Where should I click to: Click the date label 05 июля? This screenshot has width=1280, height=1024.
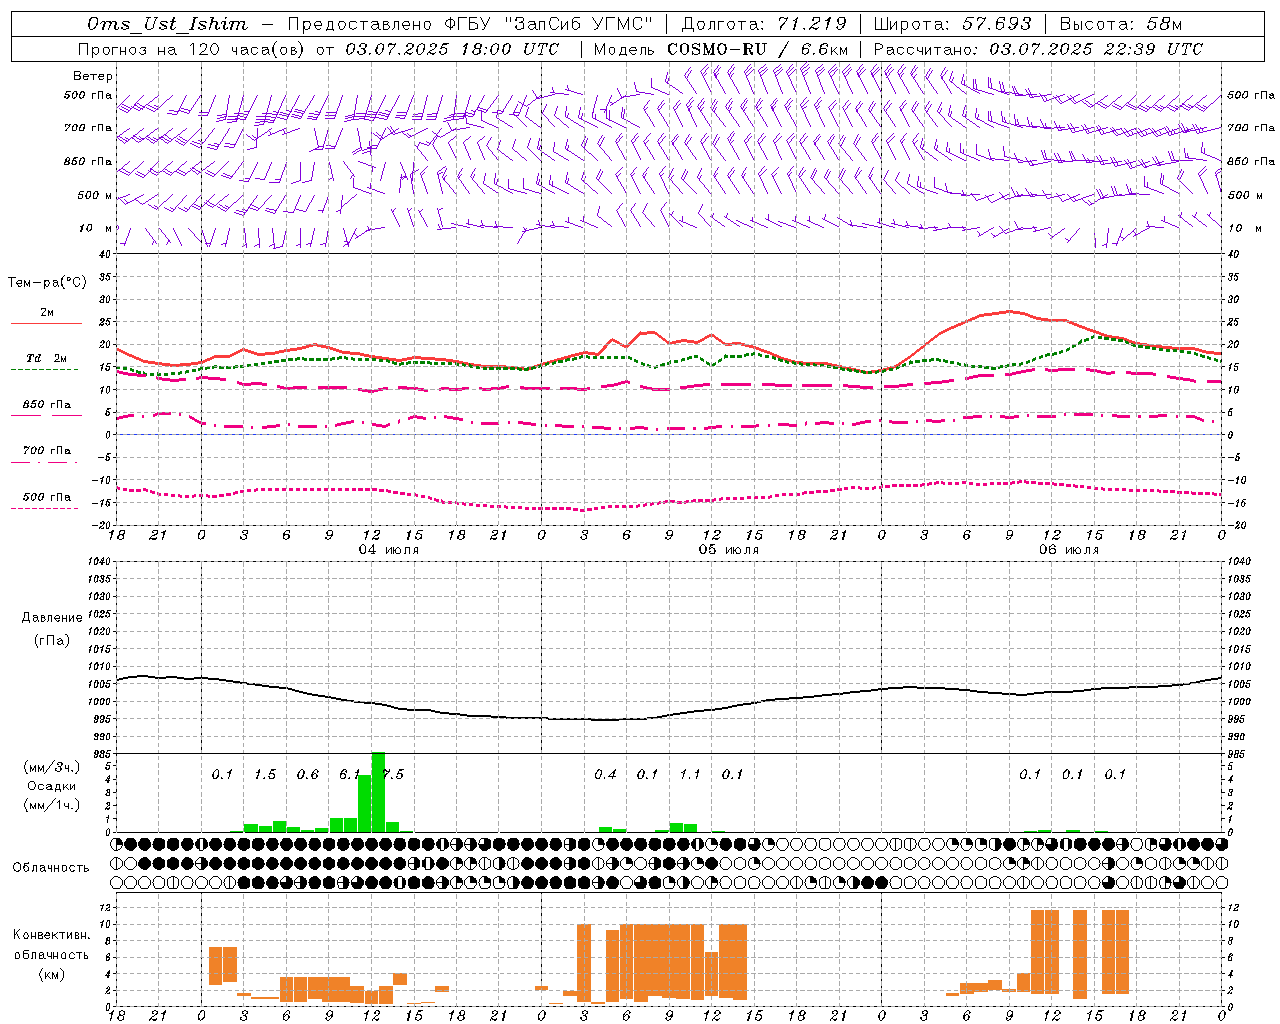tap(729, 550)
